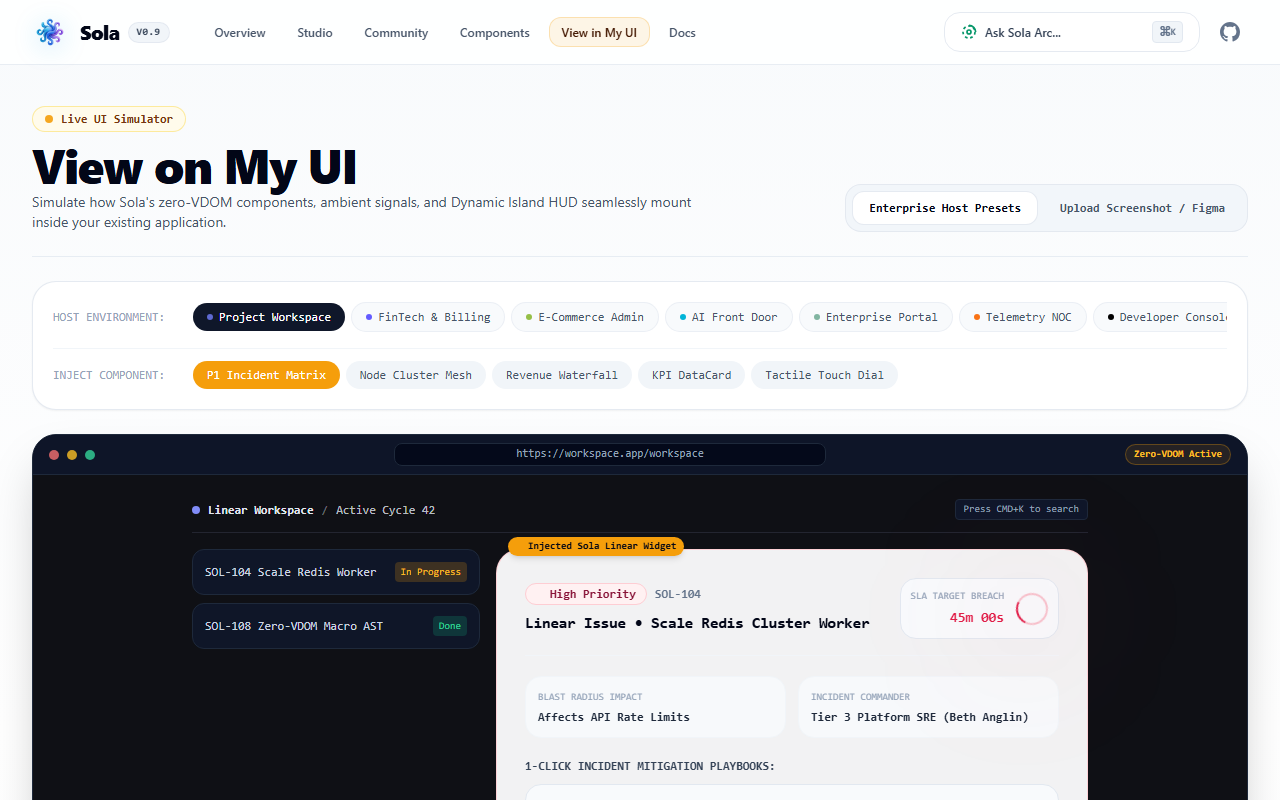The image size is (1280, 800).
Task: Open the GitHub repository icon
Action: [x=1230, y=32]
